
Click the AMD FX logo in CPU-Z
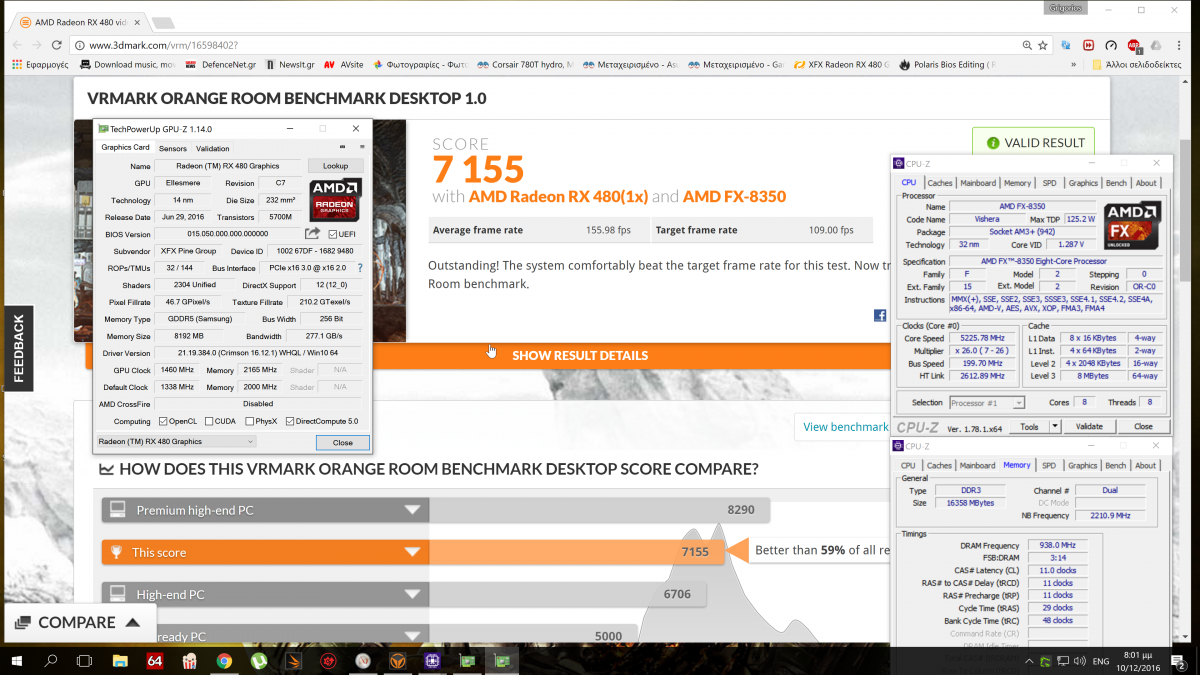[1132, 226]
